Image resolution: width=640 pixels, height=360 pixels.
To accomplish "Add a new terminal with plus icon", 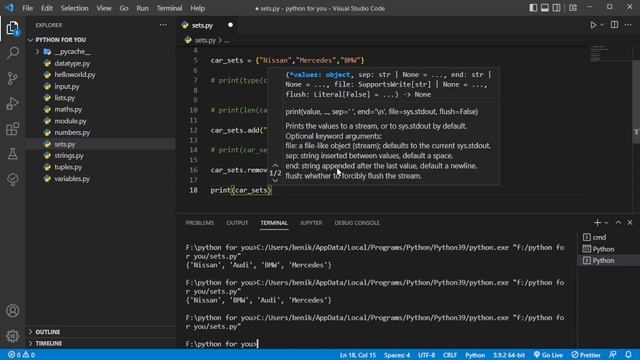I will (597, 222).
